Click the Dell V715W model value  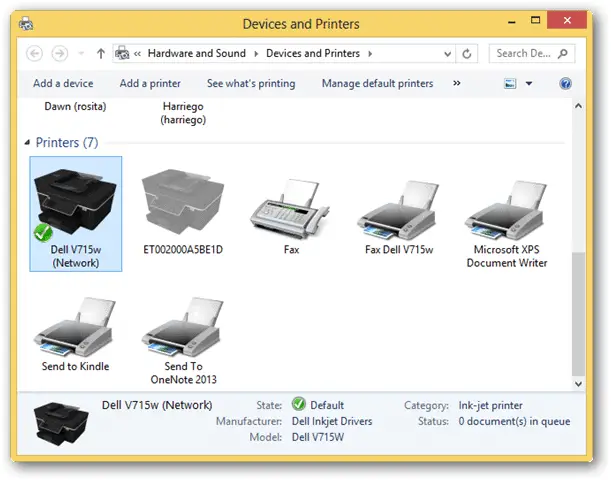pyautogui.click(x=318, y=437)
